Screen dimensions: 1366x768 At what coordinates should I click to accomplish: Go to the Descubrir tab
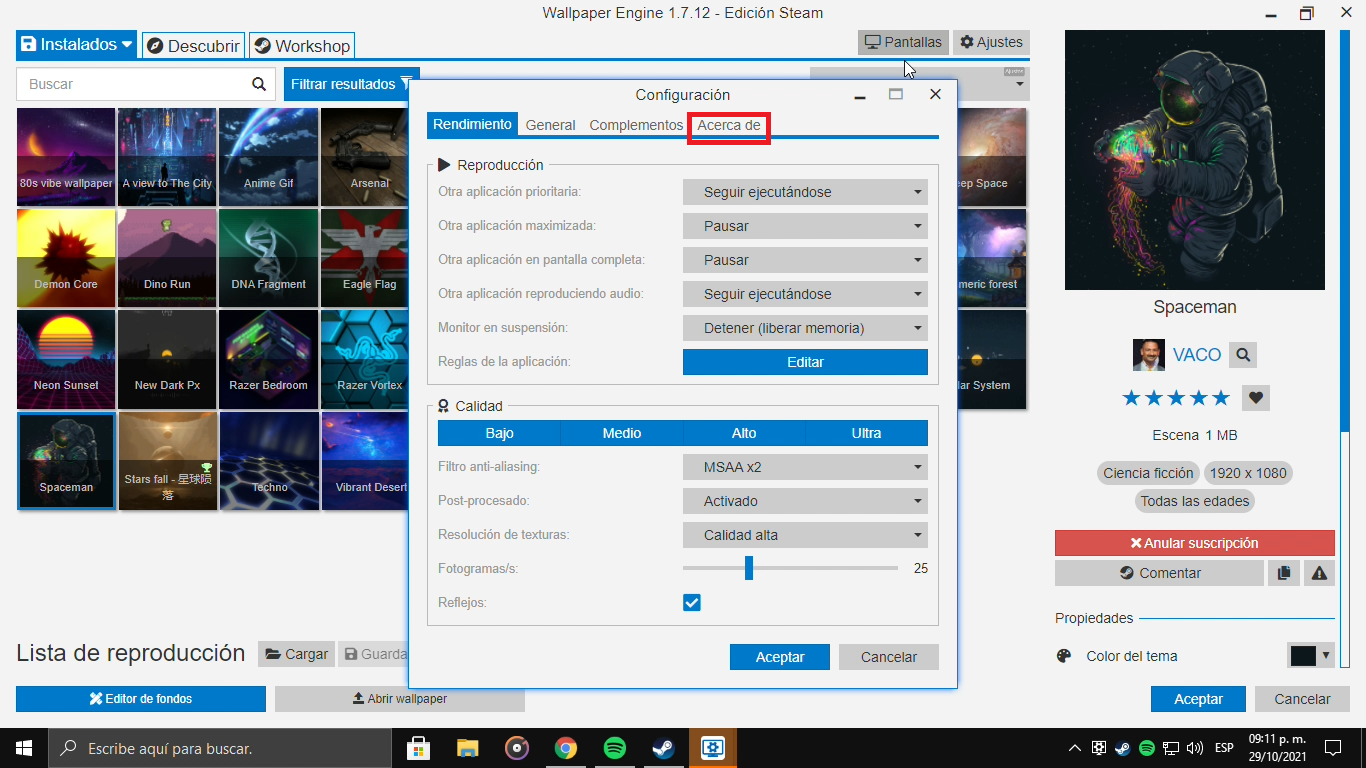pyautogui.click(x=194, y=46)
